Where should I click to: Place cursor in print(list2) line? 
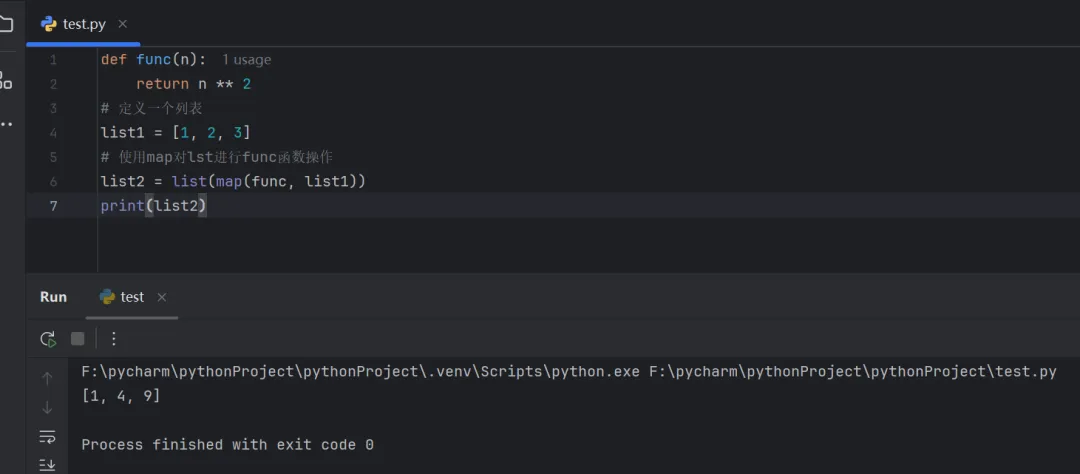tap(180, 206)
